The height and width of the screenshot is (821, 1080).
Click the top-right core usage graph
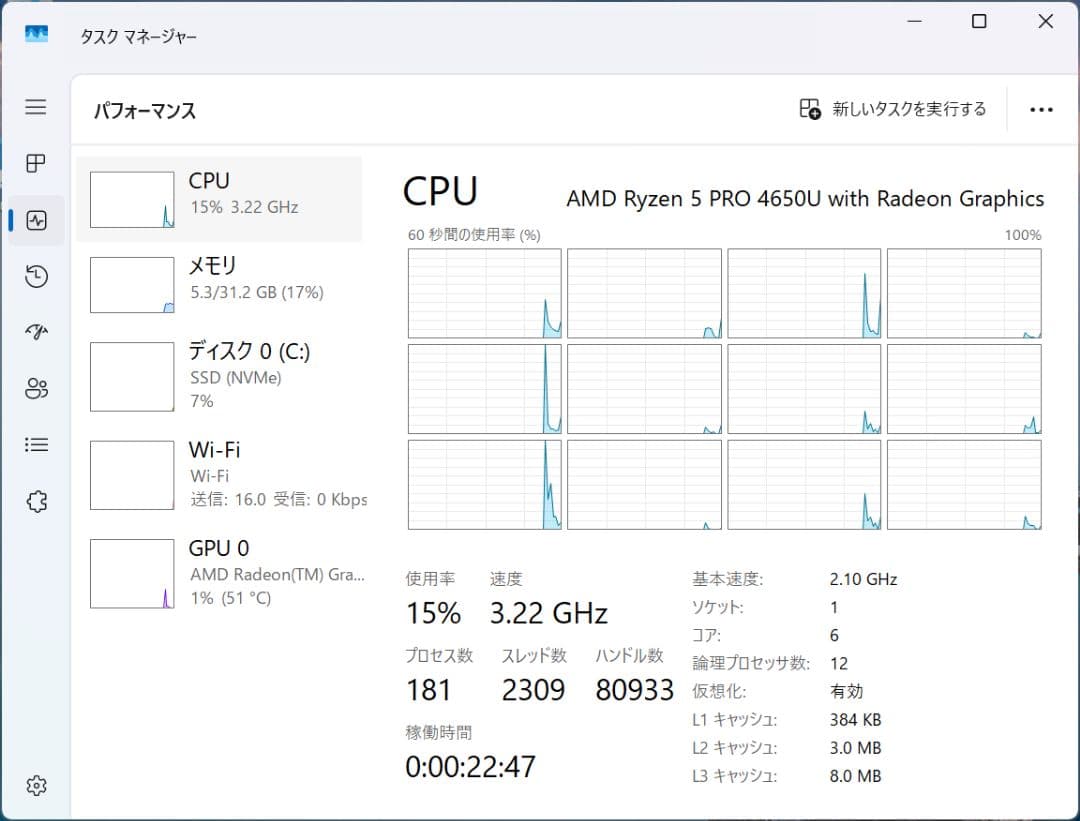[x=963, y=292]
